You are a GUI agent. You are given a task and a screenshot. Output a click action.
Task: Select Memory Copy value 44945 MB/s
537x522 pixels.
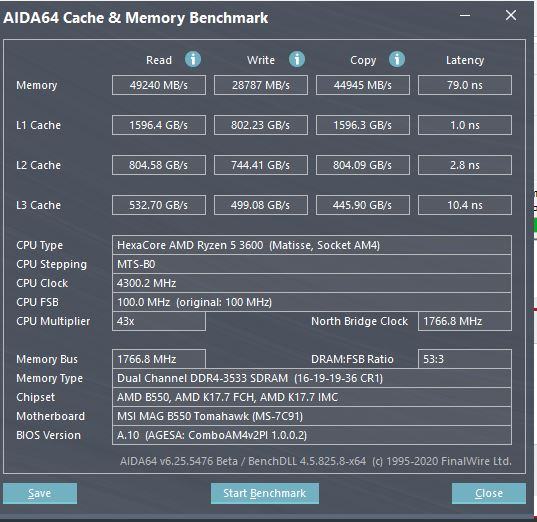(363, 85)
